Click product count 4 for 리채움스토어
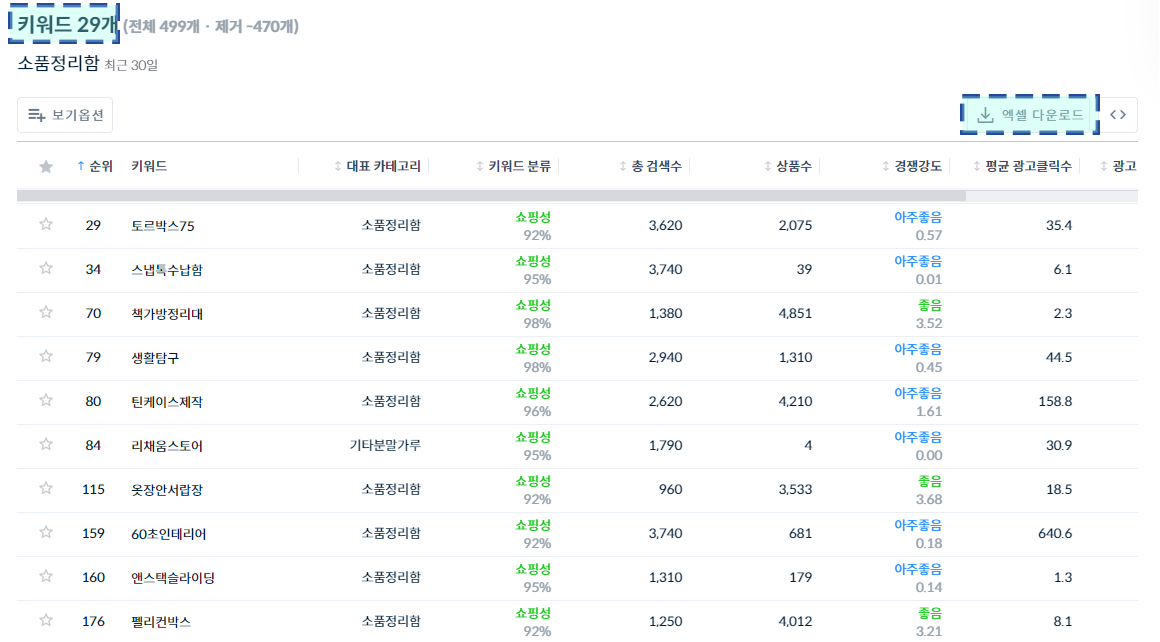 (808, 445)
